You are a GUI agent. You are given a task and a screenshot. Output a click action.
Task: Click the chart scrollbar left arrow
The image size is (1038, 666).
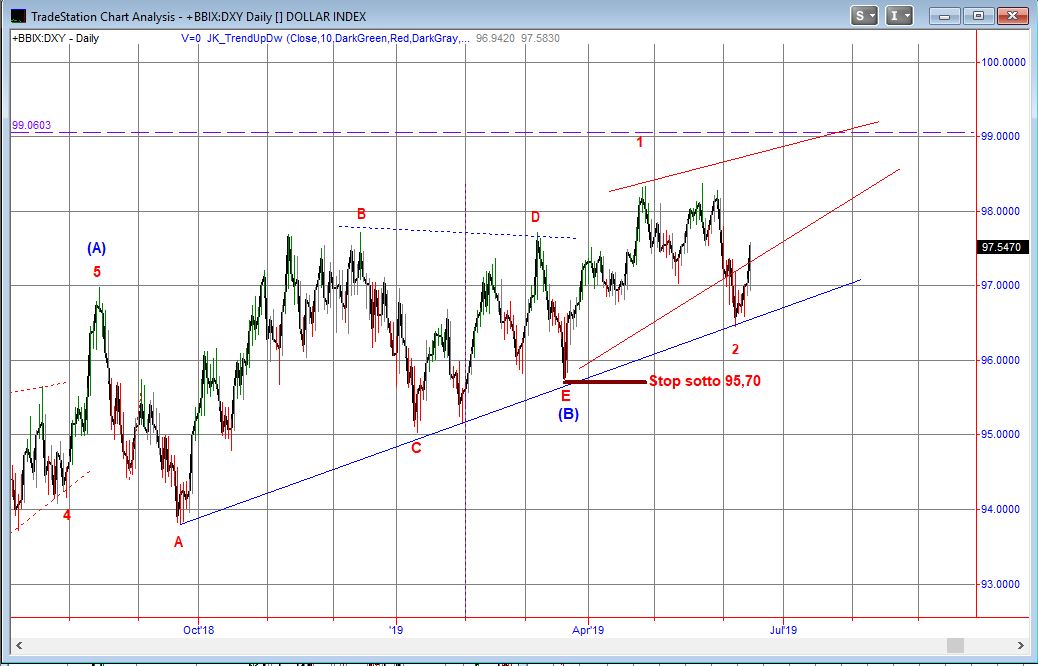pyautogui.click(x=19, y=645)
